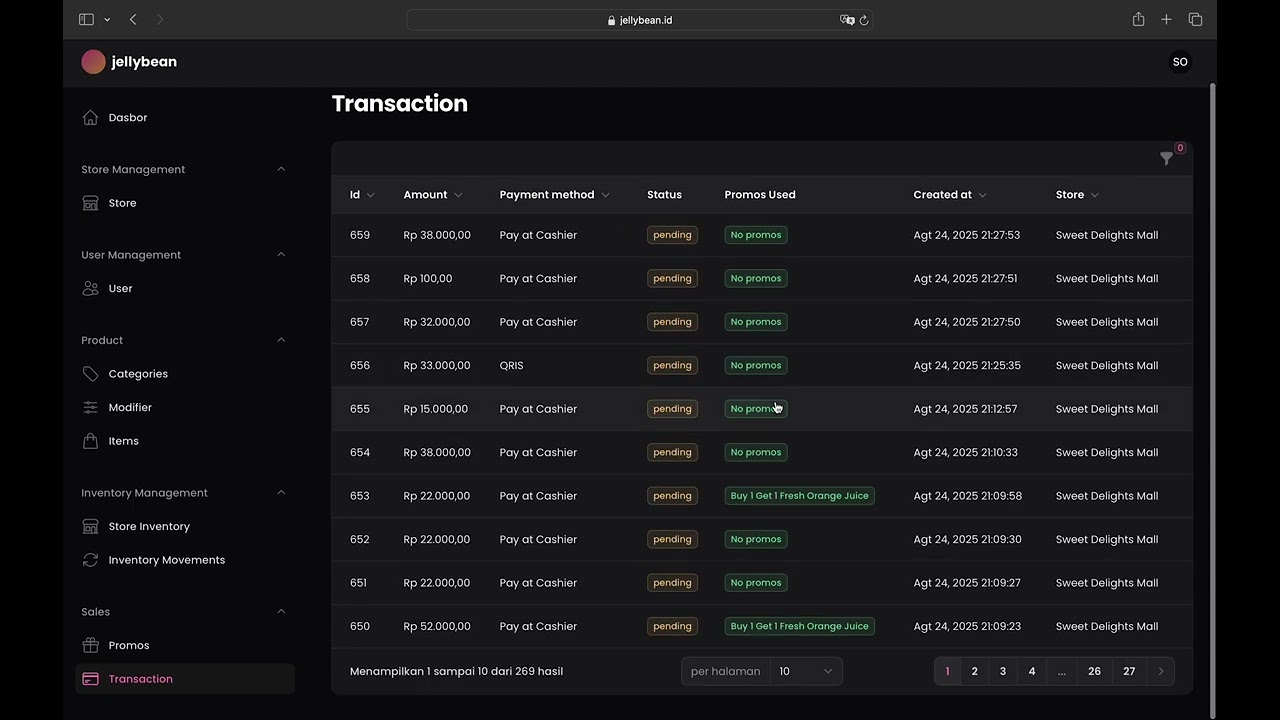Go to page 26
Viewport: 1280px width, 720px height.
[1094, 671]
